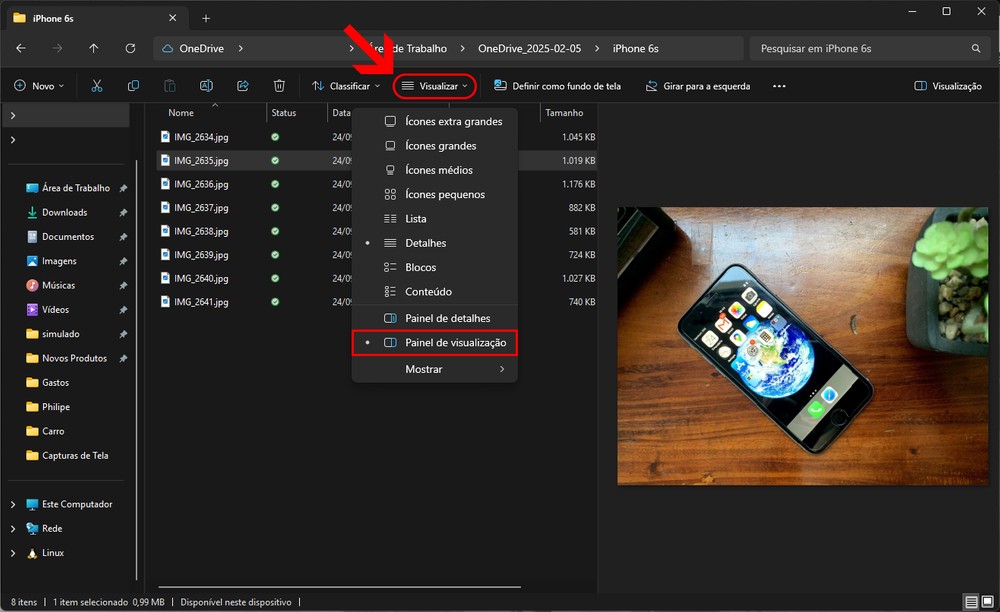Choose Blocos from the view menu

pos(420,267)
